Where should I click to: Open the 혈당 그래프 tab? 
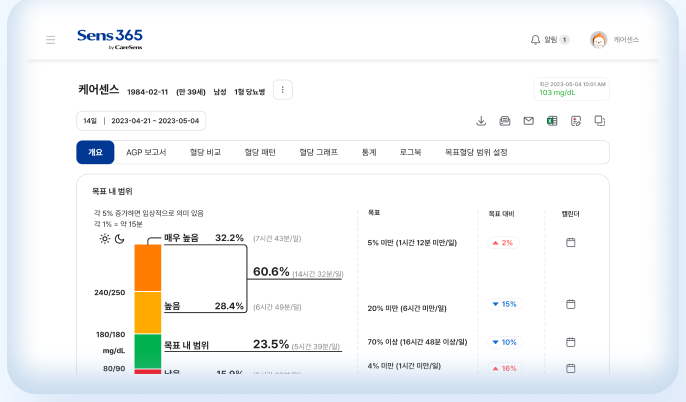pos(318,152)
